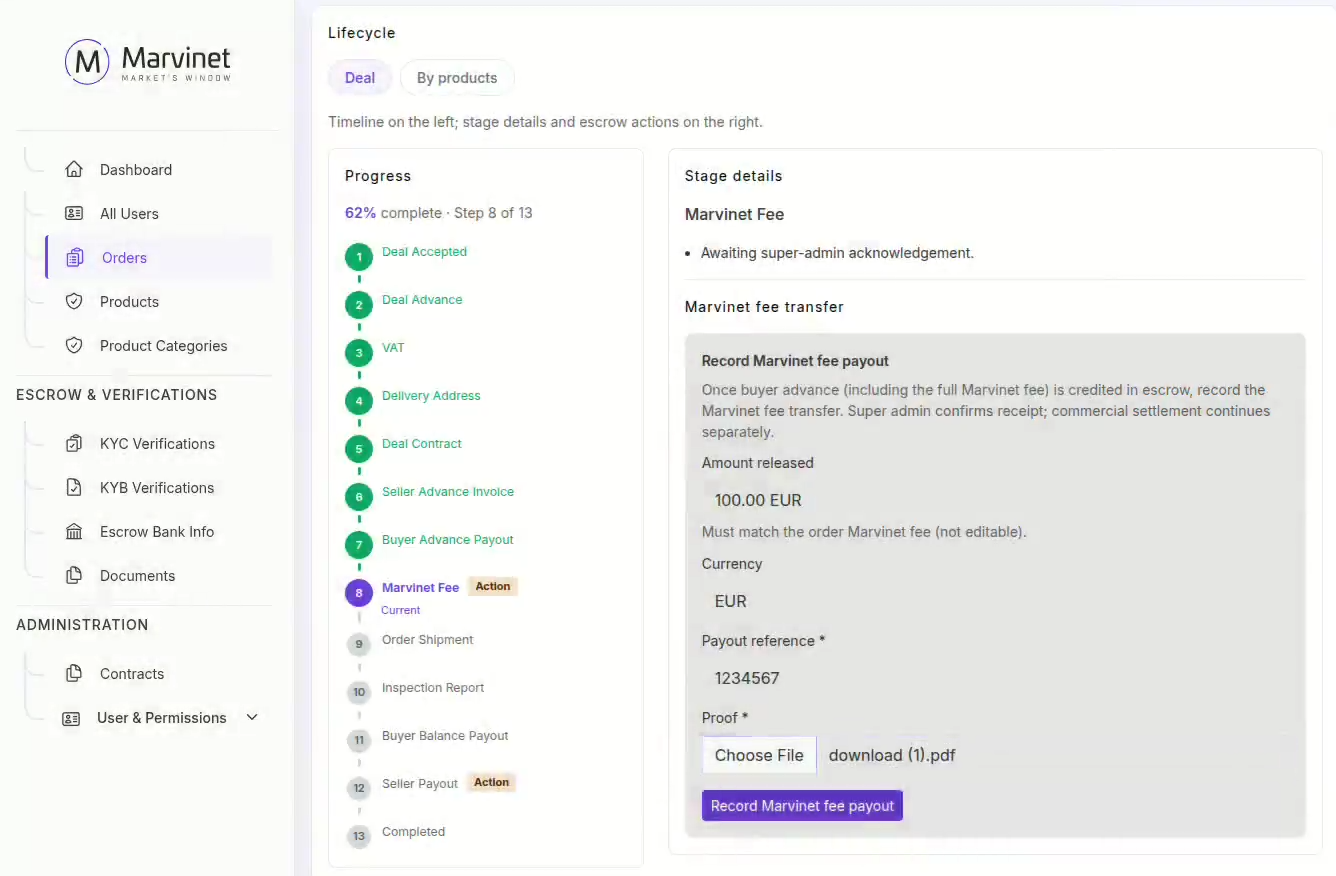Click the Action badge beside Seller Payout

(491, 783)
